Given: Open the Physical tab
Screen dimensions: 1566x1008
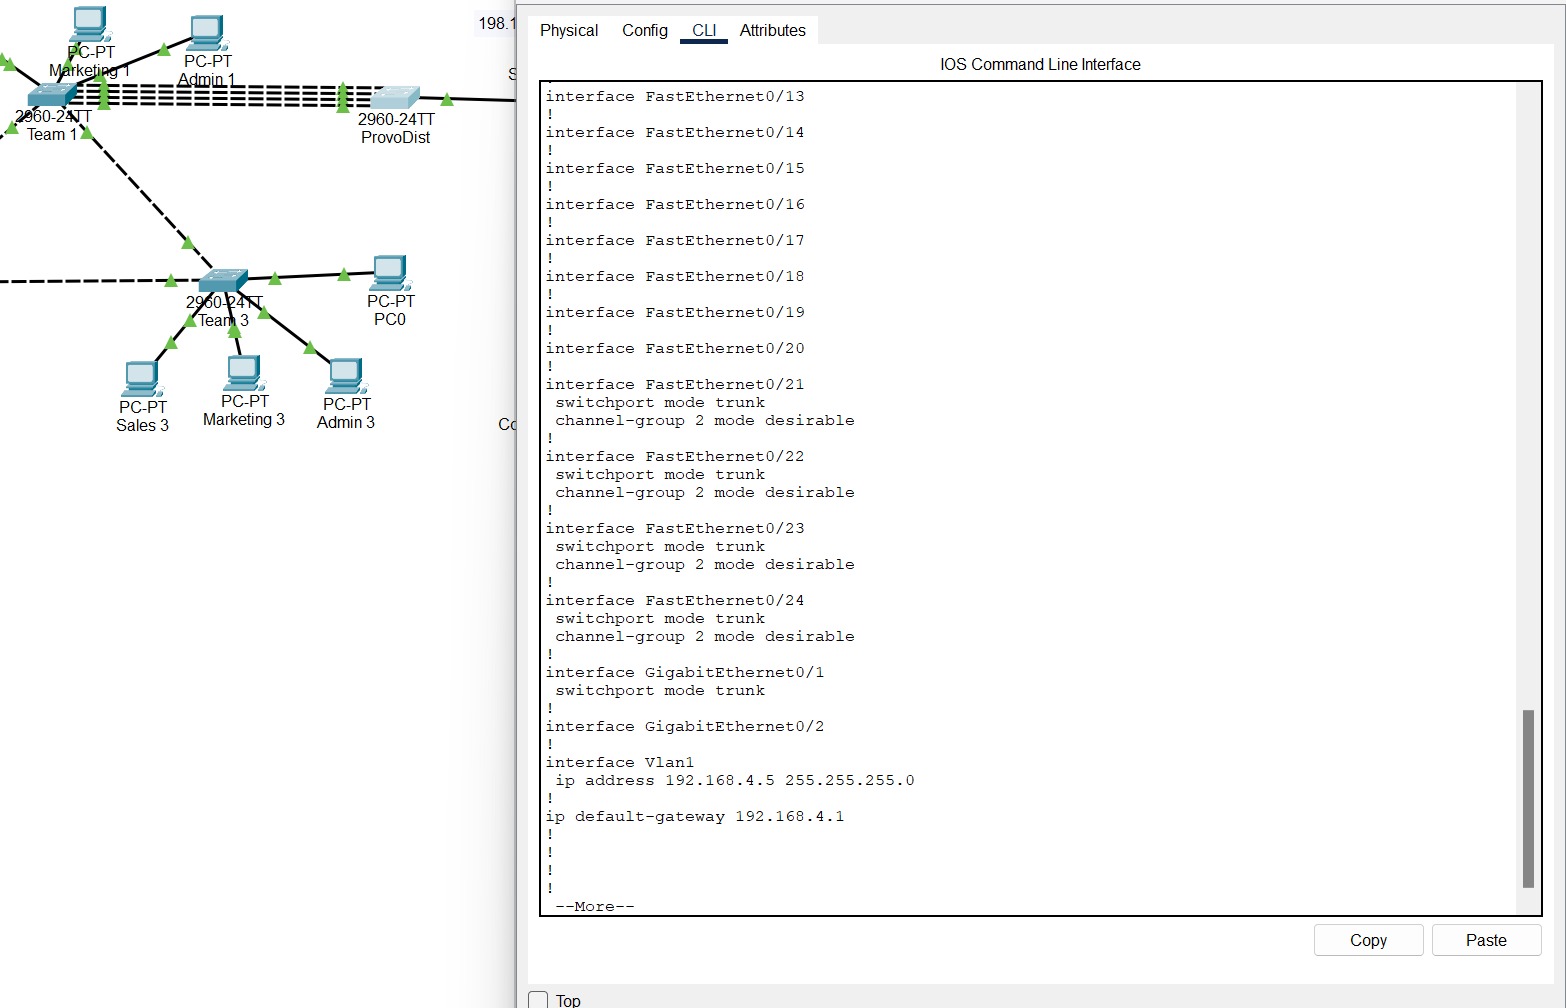Looking at the screenshot, I should pos(569,31).
